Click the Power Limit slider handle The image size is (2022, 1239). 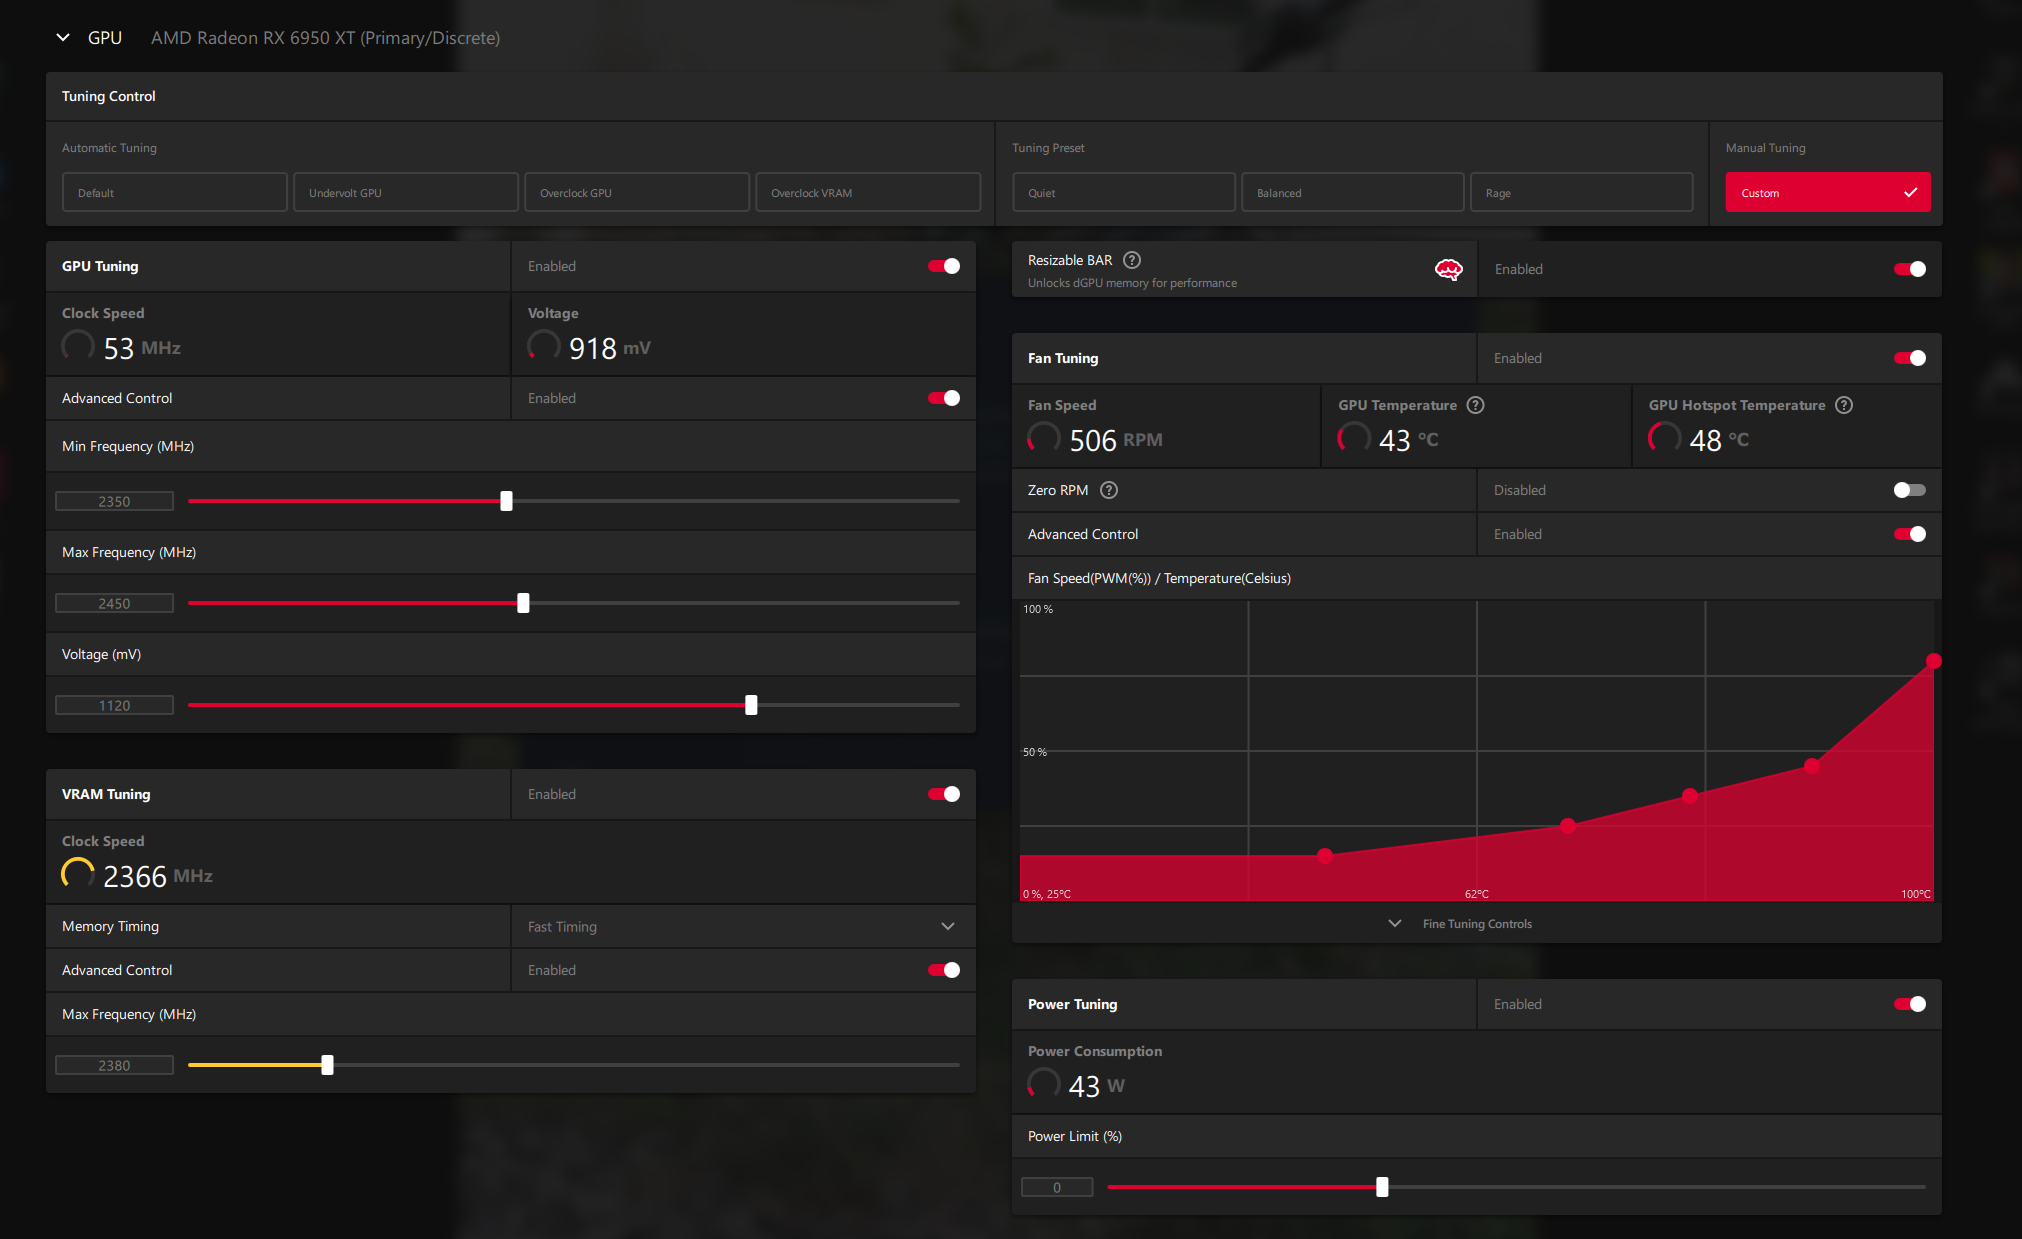pyautogui.click(x=1382, y=1187)
